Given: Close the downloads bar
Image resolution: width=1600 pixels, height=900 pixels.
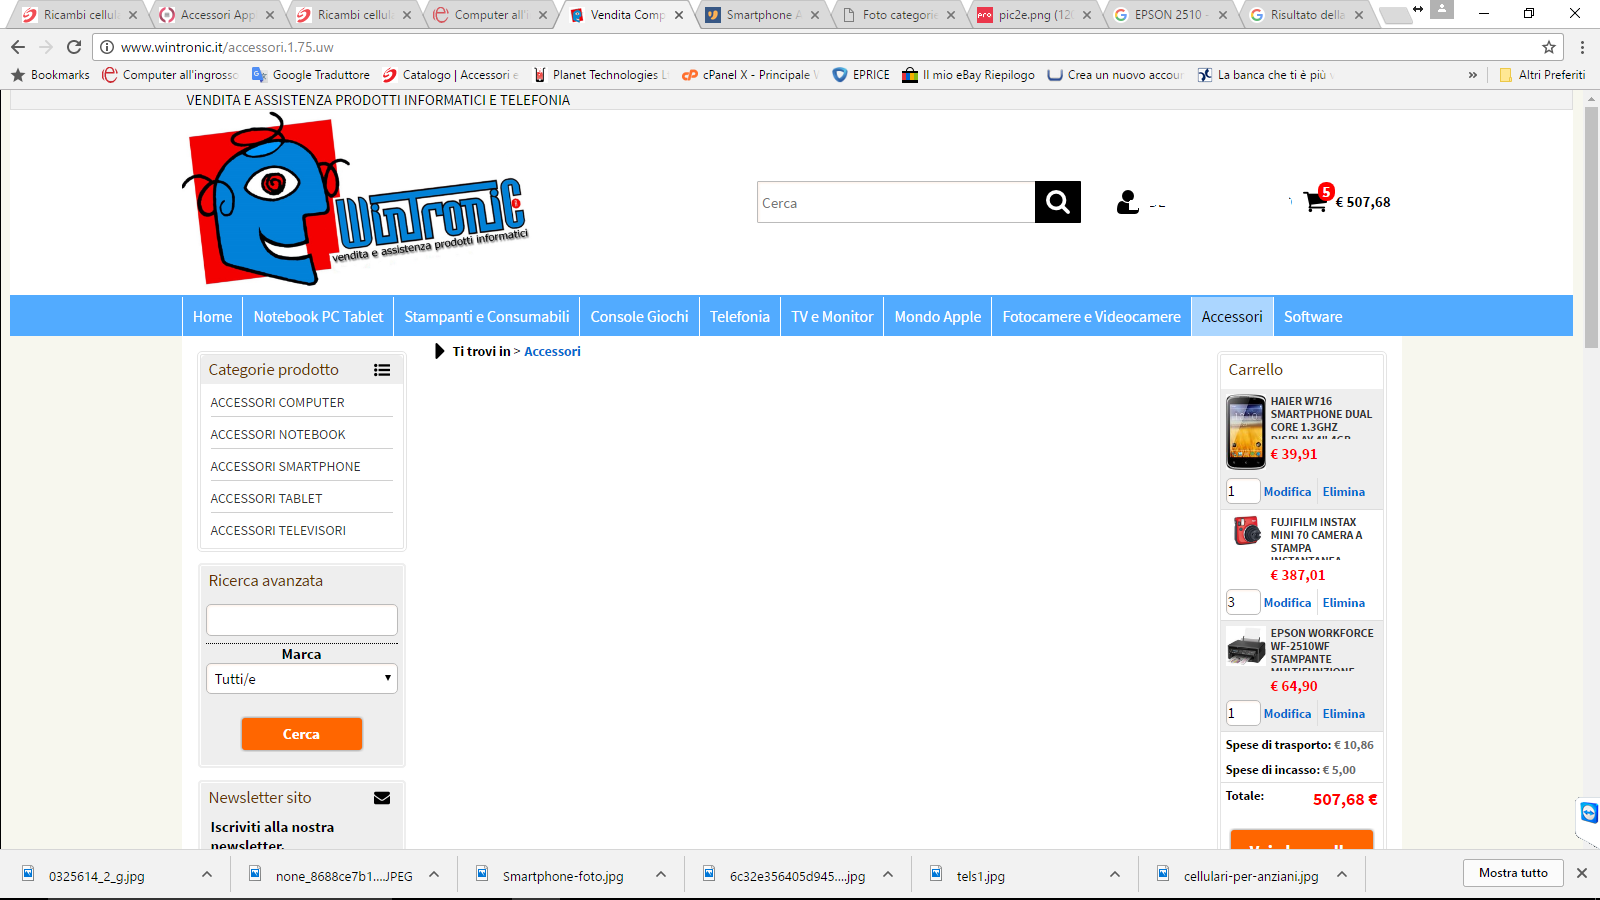Looking at the screenshot, I should 1582,873.
